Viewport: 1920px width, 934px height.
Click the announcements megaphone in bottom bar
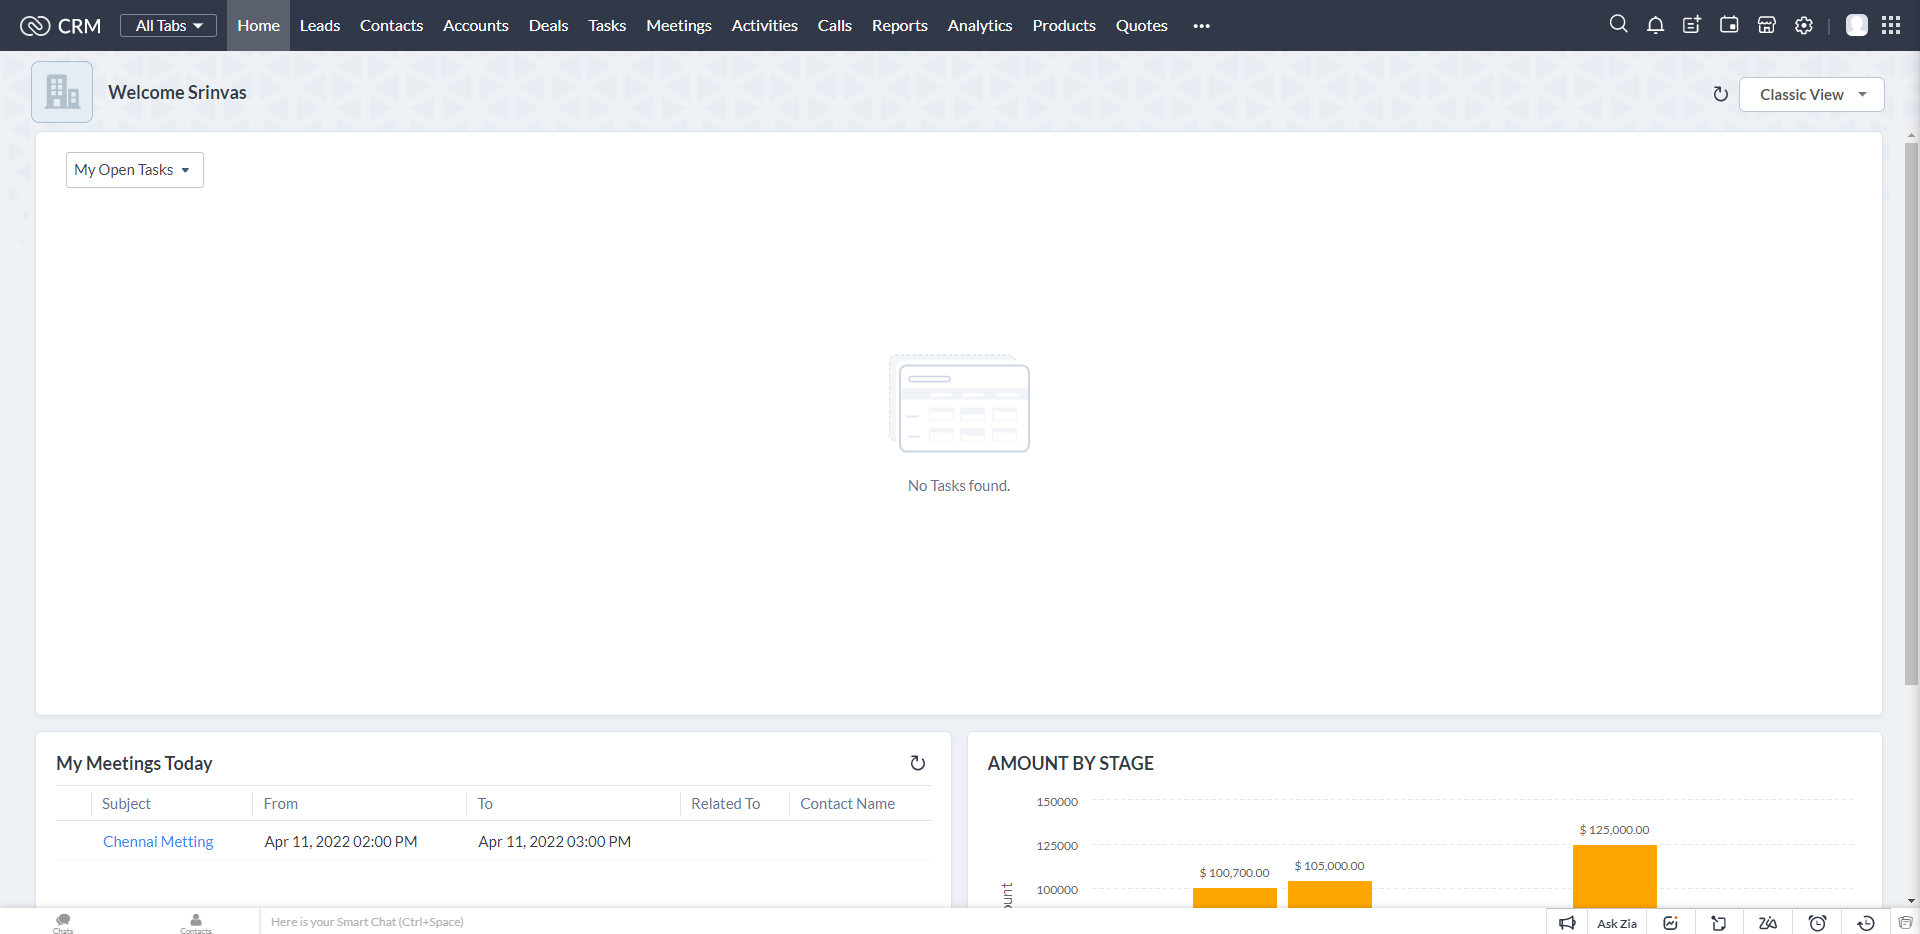point(1568,922)
